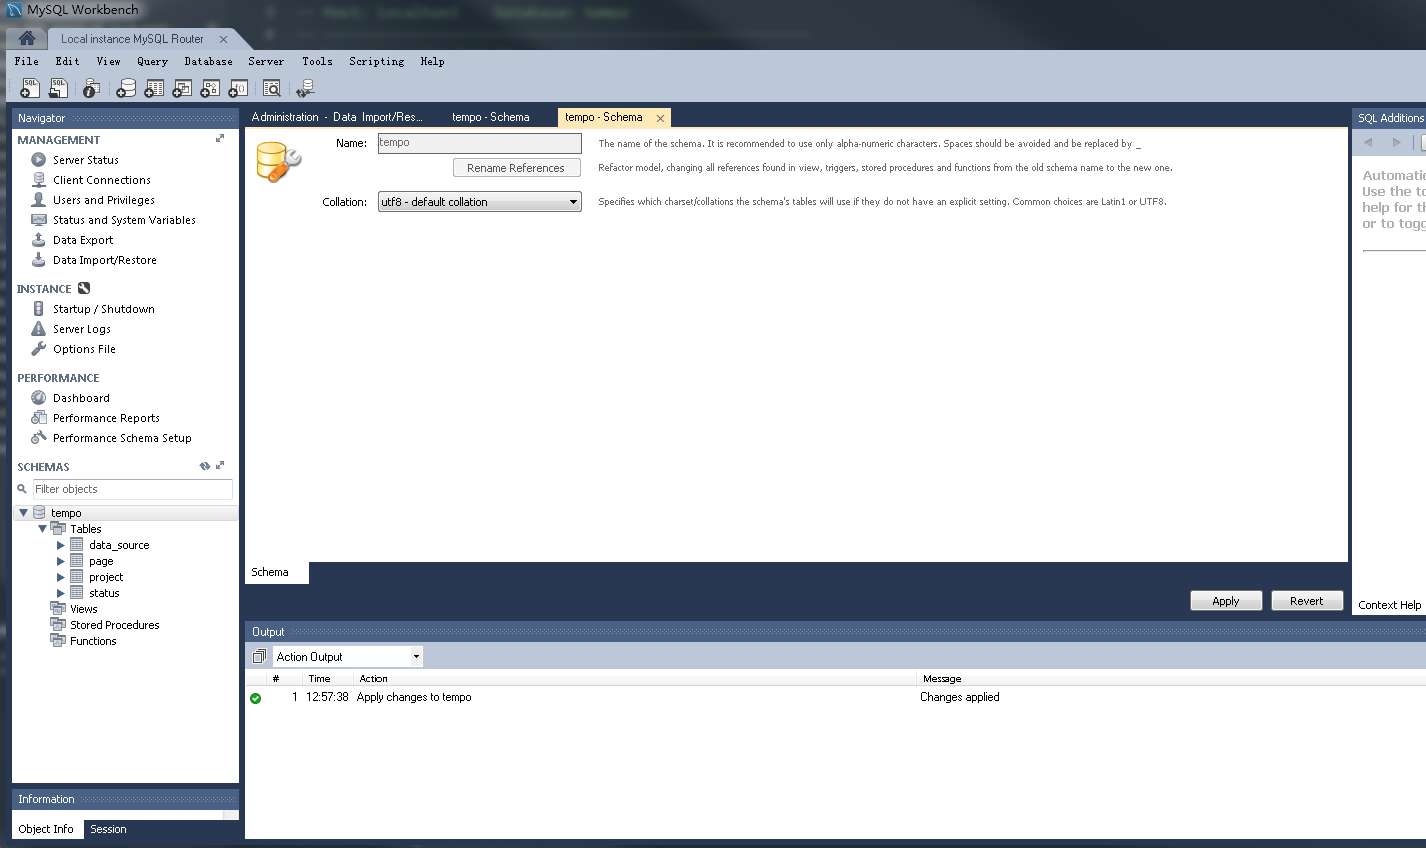The height and width of the screenshot is (848, 1426).
Task: Go to the home screen tab icon
Action: (x=27, y=38)
